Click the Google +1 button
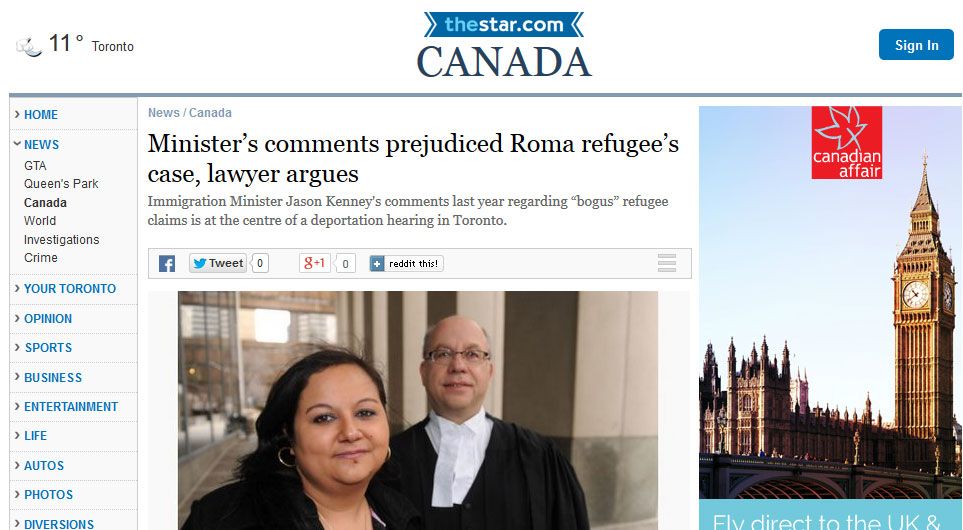This screenshot has height=530, width=963. [x=314, y=263]
